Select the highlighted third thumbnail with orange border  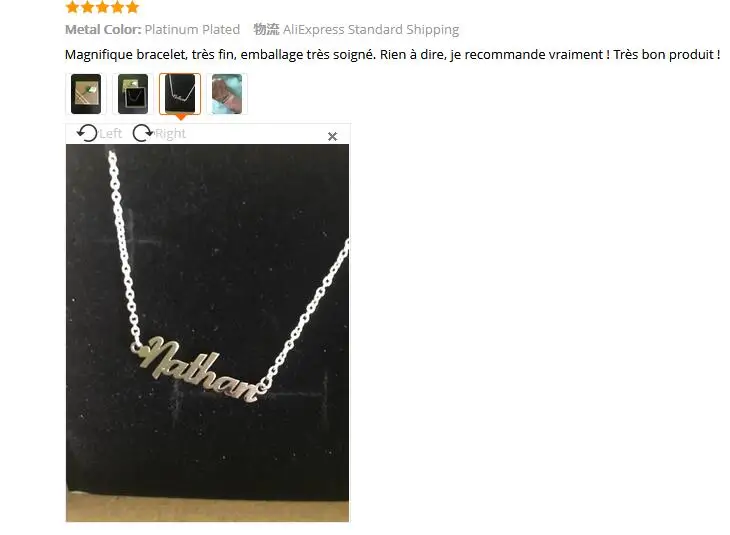pyautogui.click(x=180, y=94)
